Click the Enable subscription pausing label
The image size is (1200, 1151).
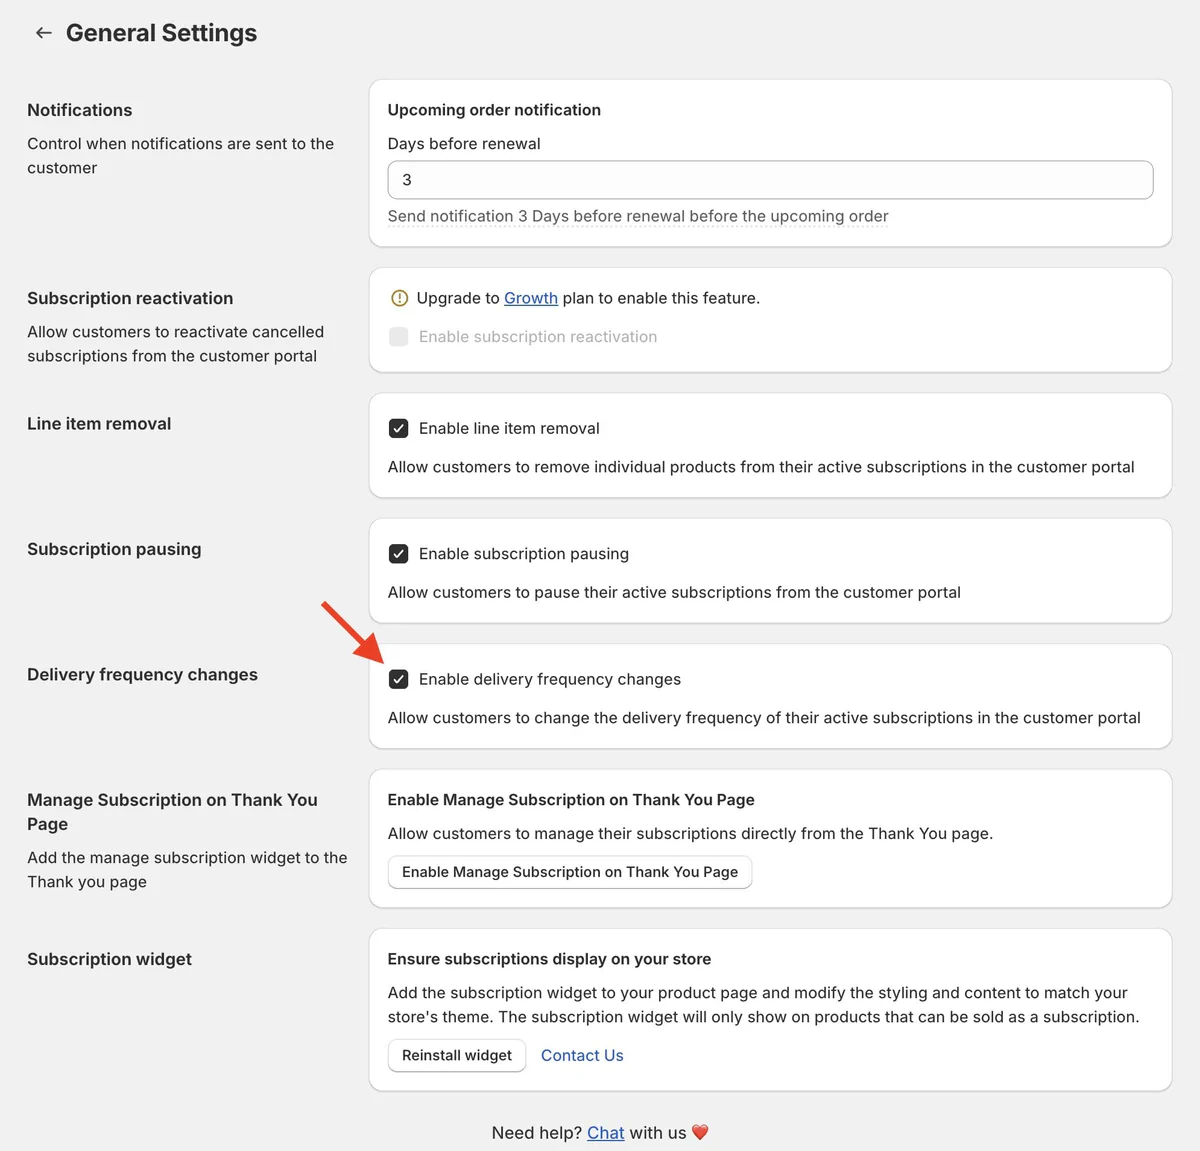524,554
